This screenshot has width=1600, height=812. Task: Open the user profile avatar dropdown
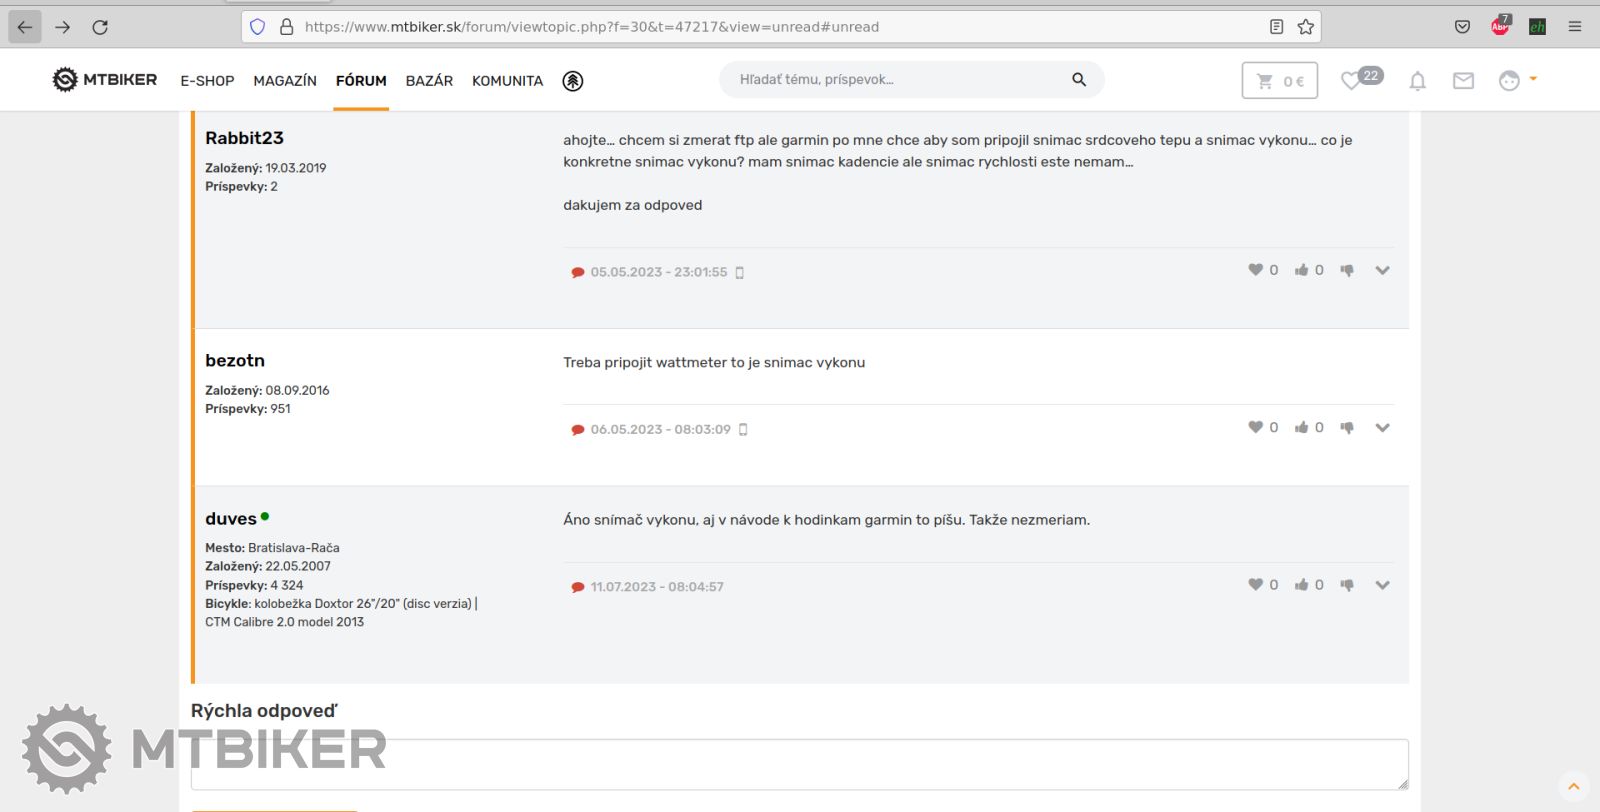[x=1516, y=80]
